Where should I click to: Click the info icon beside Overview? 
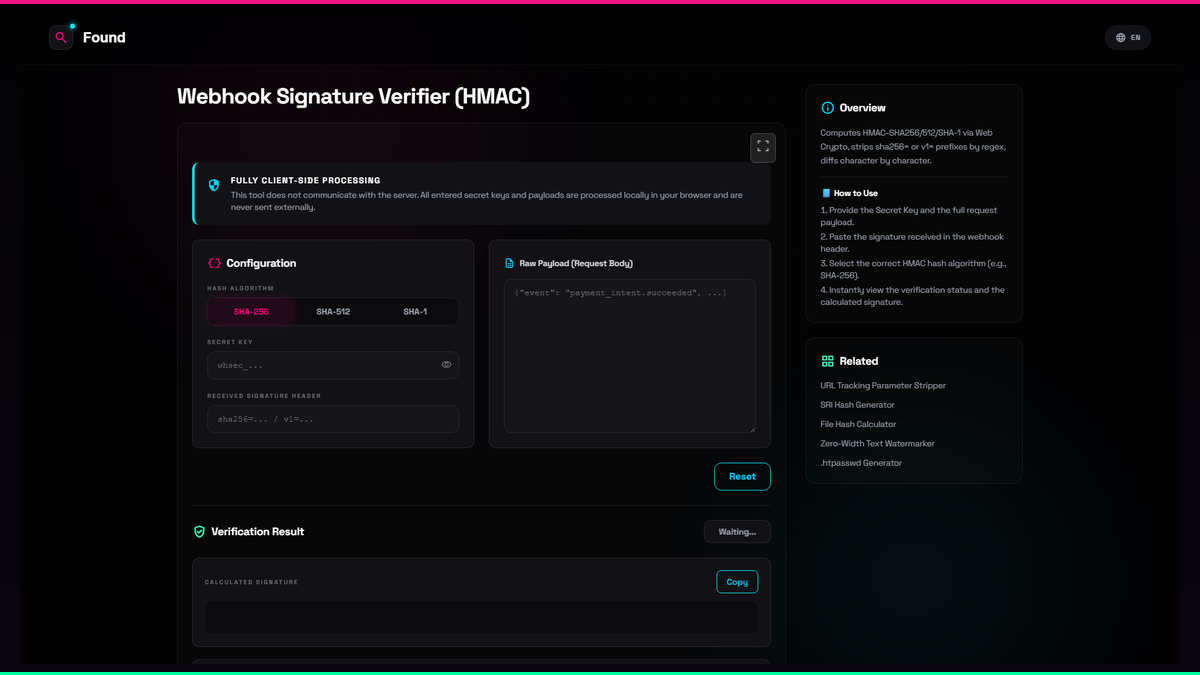pos(827,108)
